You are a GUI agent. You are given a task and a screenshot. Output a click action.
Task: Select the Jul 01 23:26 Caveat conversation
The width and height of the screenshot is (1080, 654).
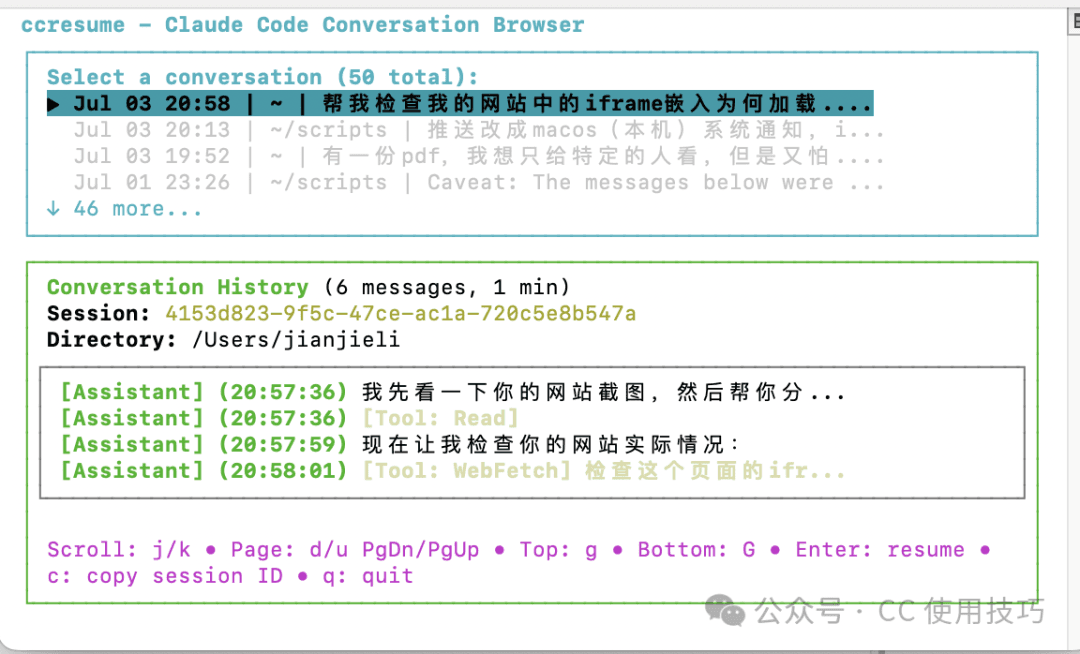coord(478,182)
